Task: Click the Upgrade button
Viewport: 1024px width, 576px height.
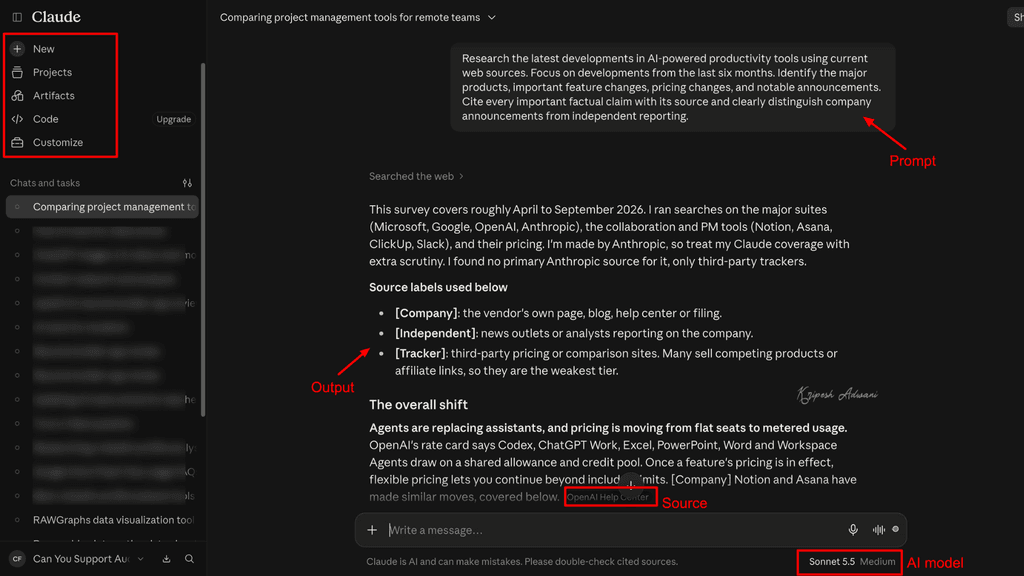Action: pyautogui.click(x=174, y=120)
